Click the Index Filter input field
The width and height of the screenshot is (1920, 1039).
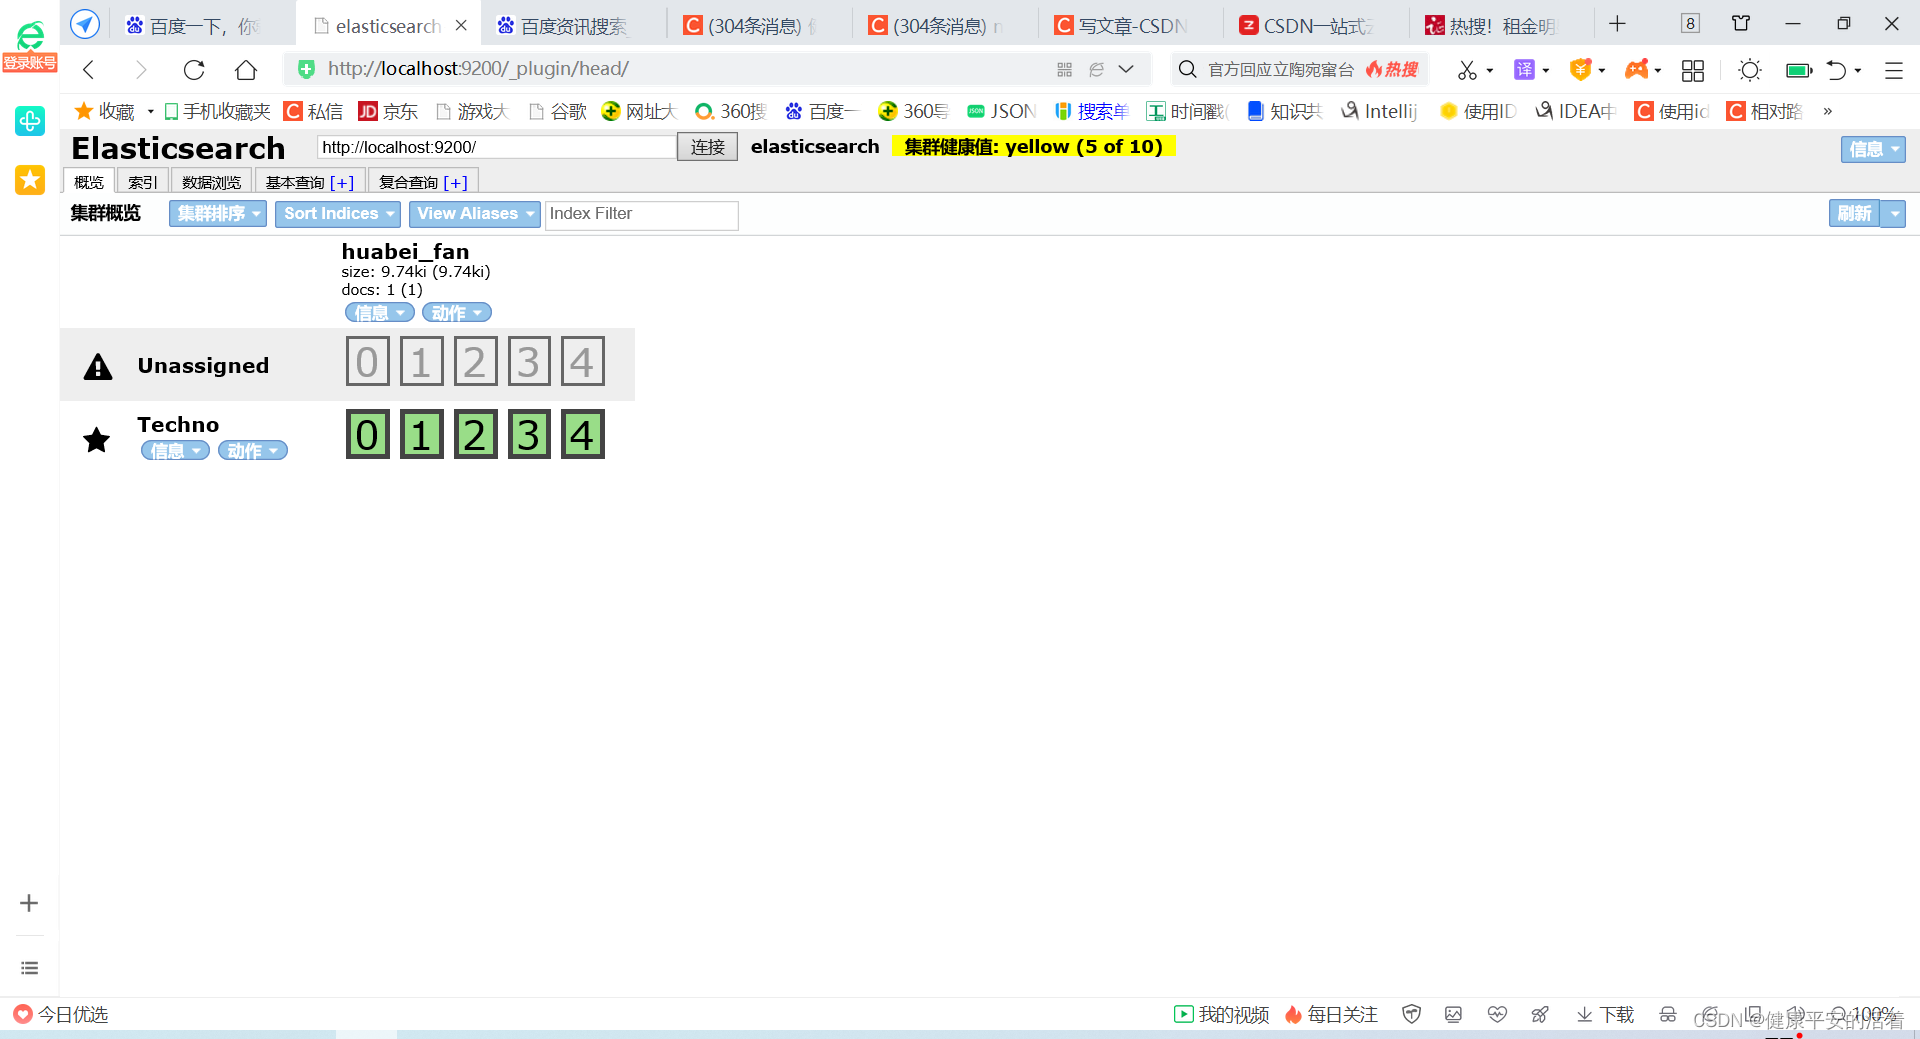click(641, 214)
